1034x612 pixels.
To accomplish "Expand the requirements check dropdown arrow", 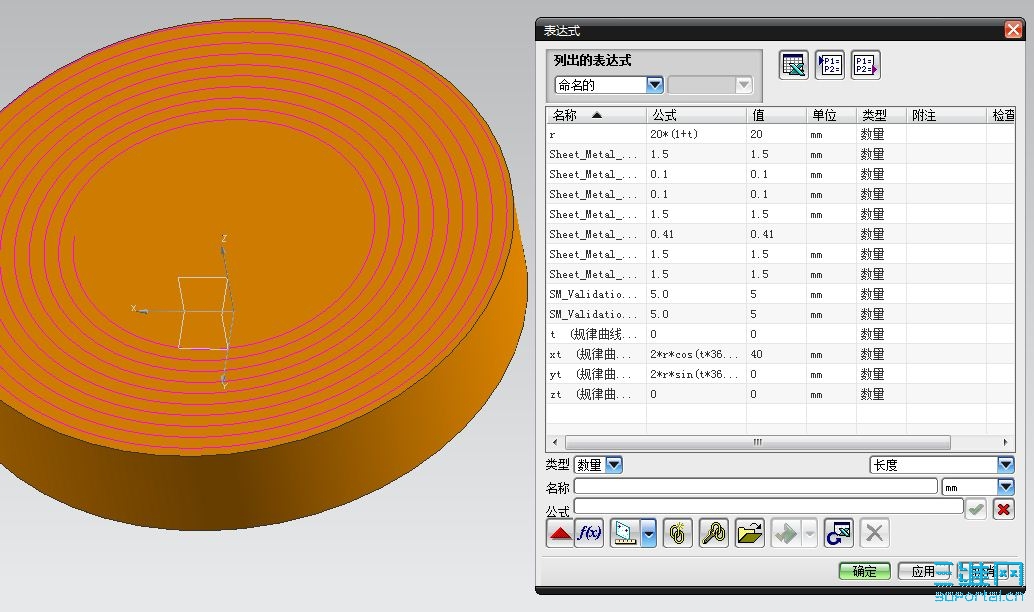I will pyautogui.click(x=810, y=533).
